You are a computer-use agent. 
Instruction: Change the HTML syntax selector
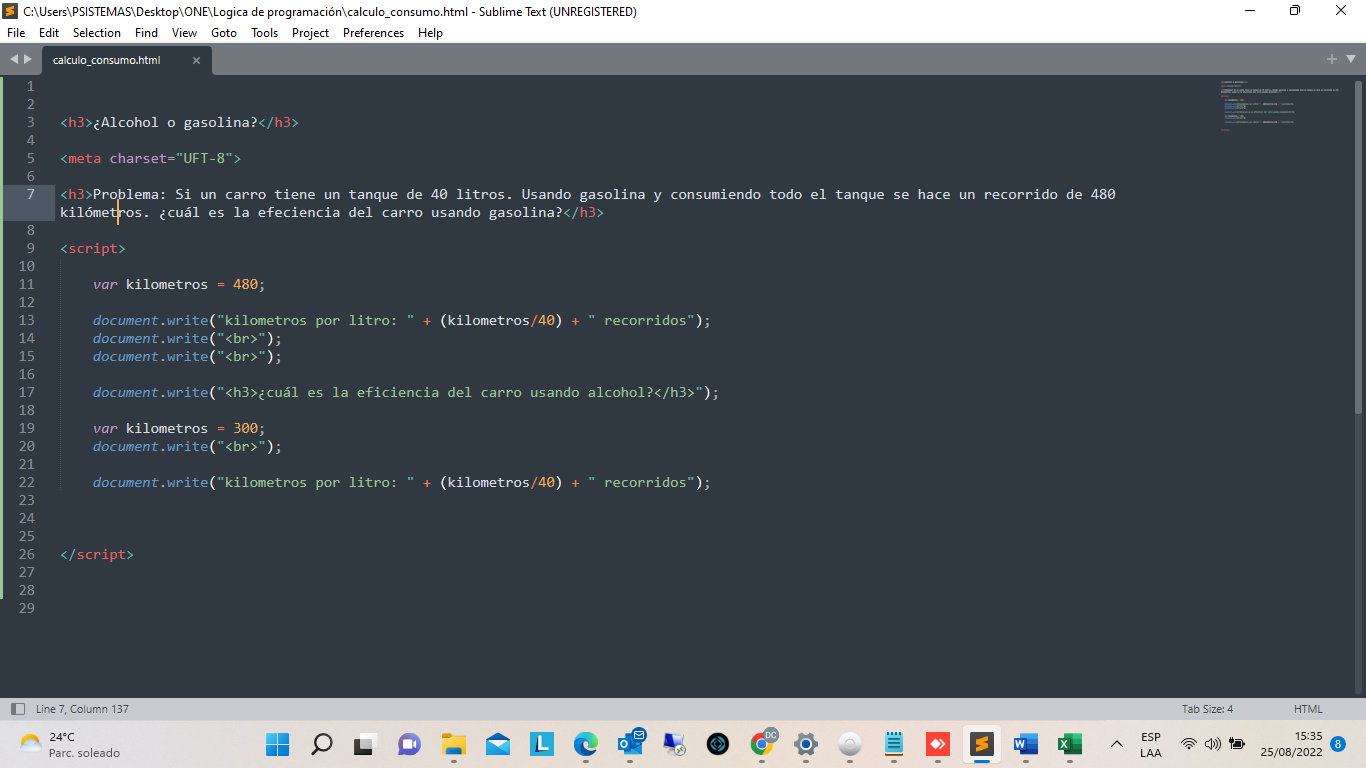1308,709
